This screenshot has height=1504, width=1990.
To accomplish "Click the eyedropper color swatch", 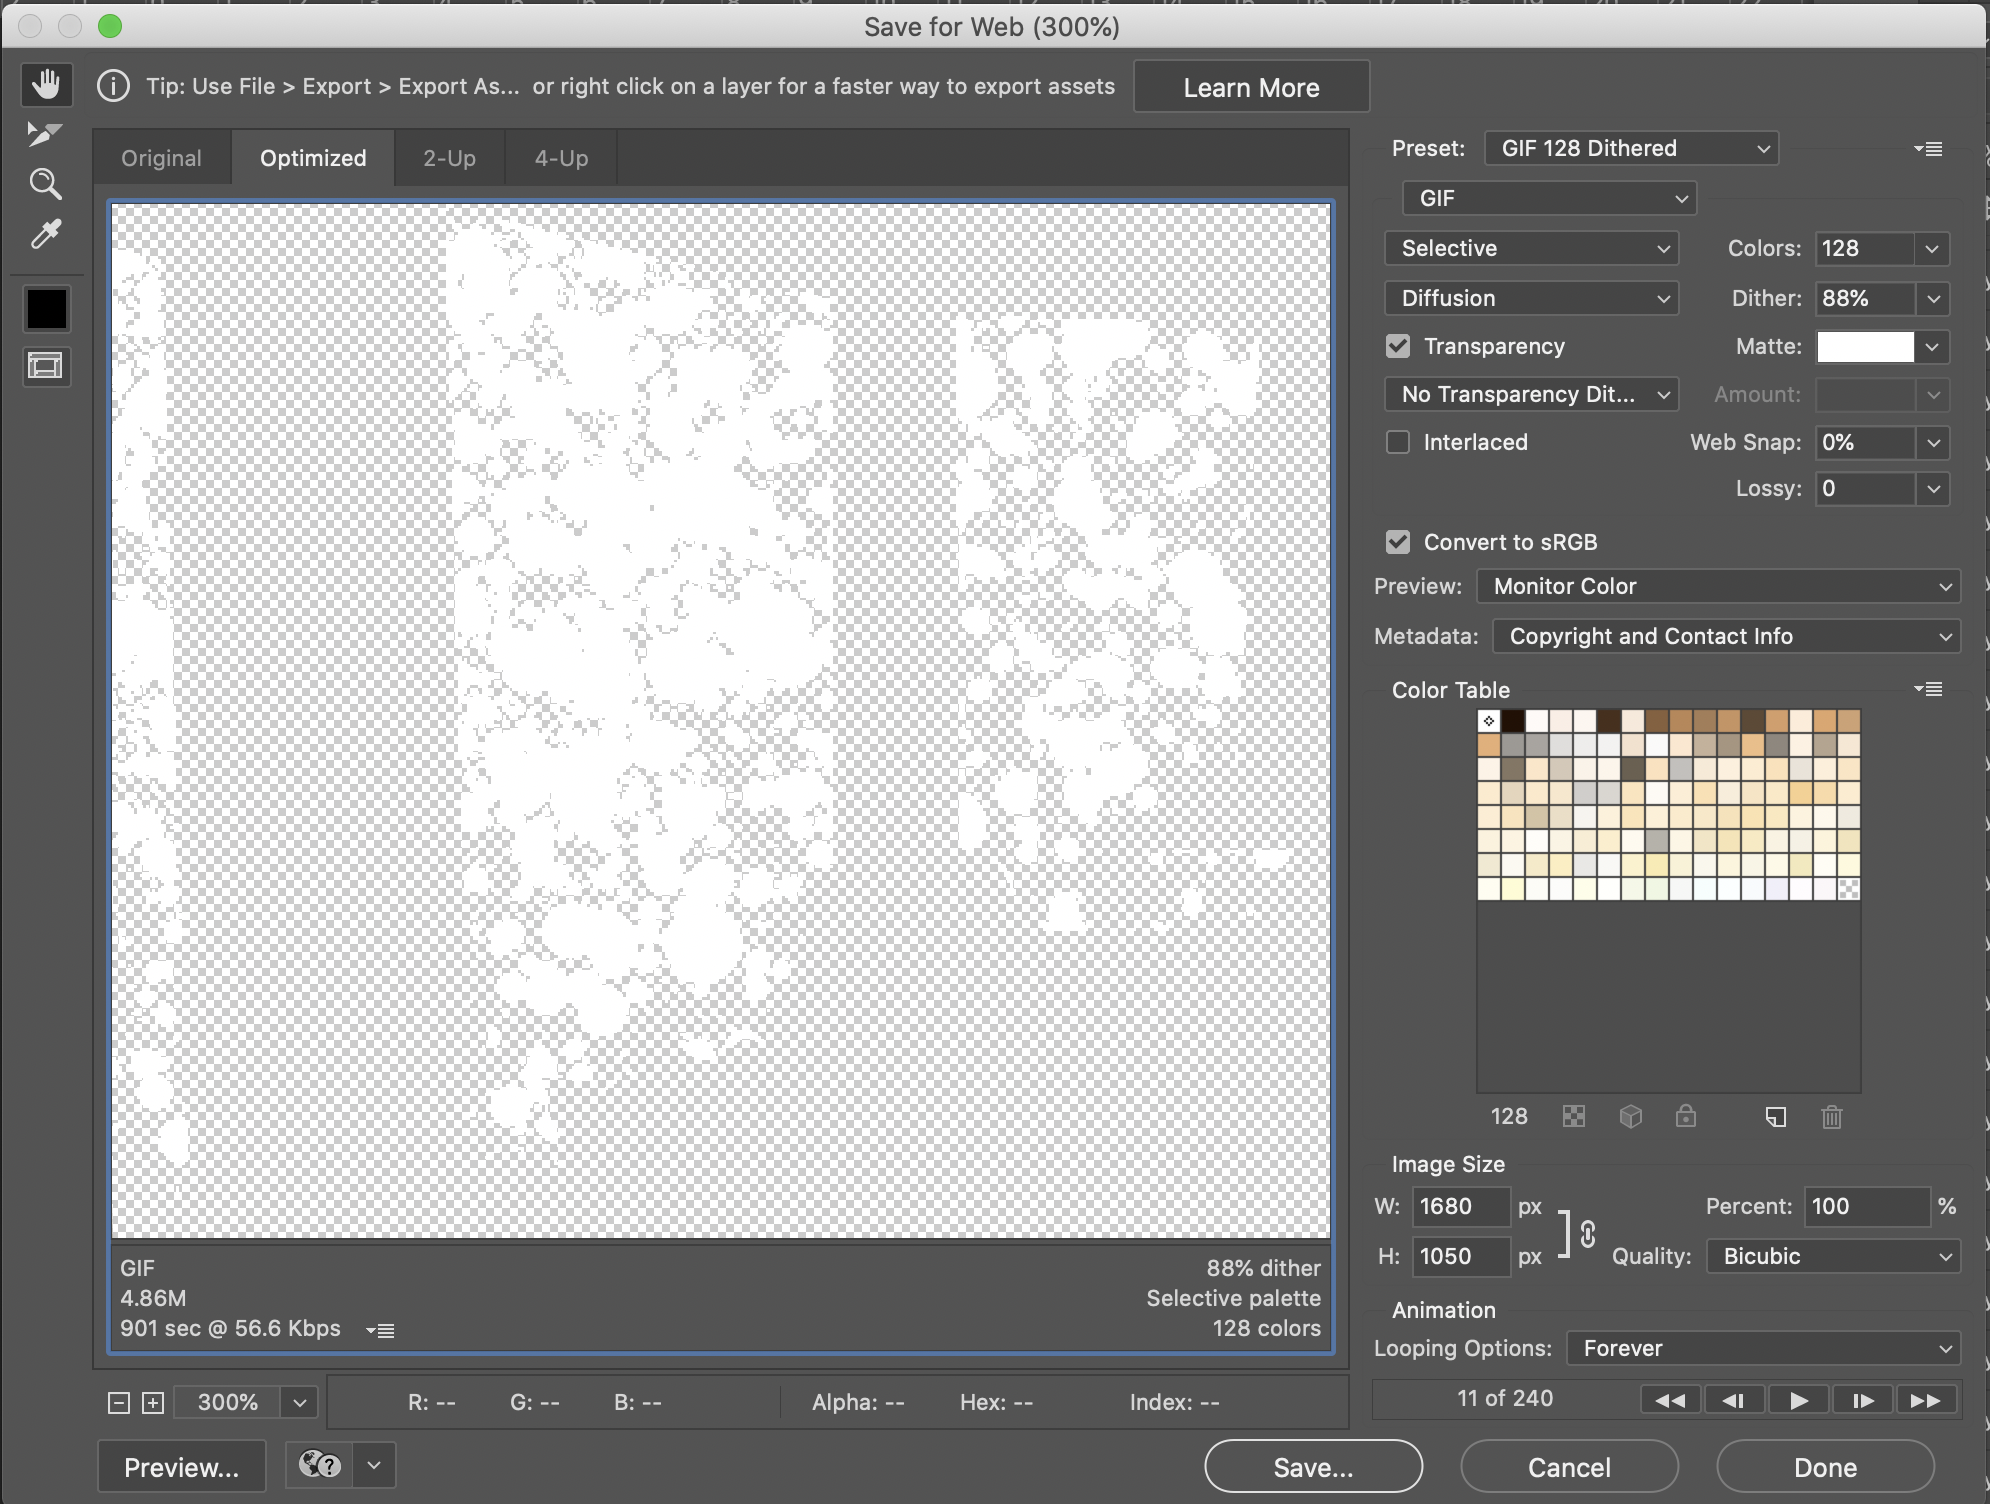I will 46,308.
